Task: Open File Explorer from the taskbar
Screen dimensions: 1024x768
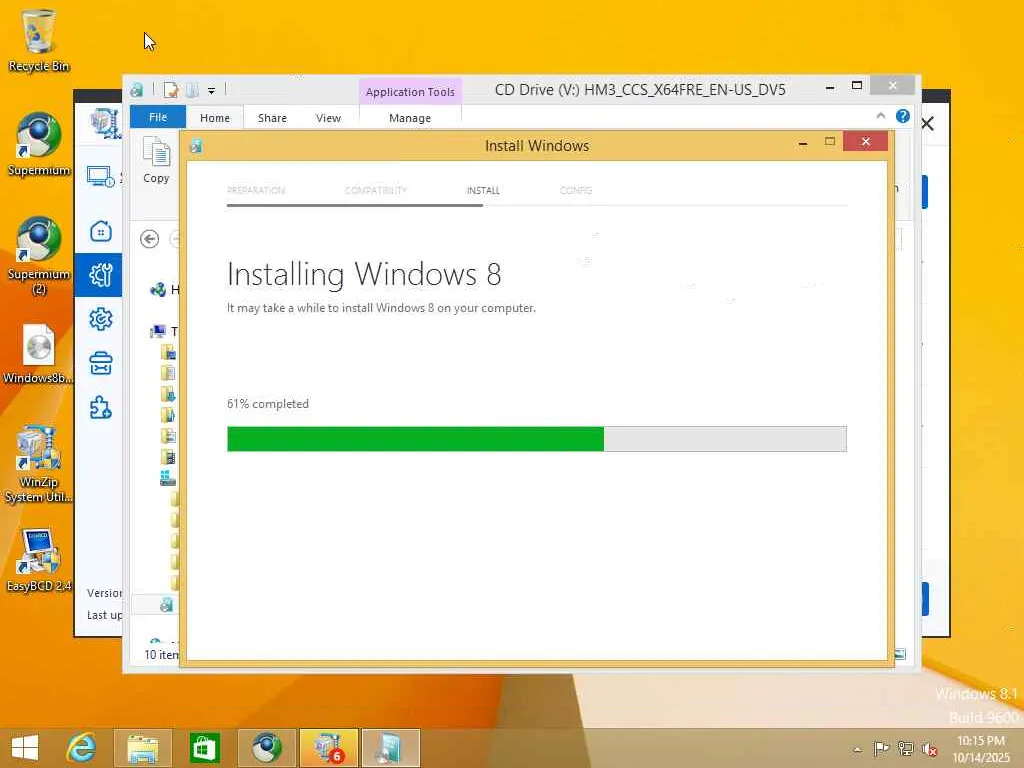Action: tap(142, 748)
